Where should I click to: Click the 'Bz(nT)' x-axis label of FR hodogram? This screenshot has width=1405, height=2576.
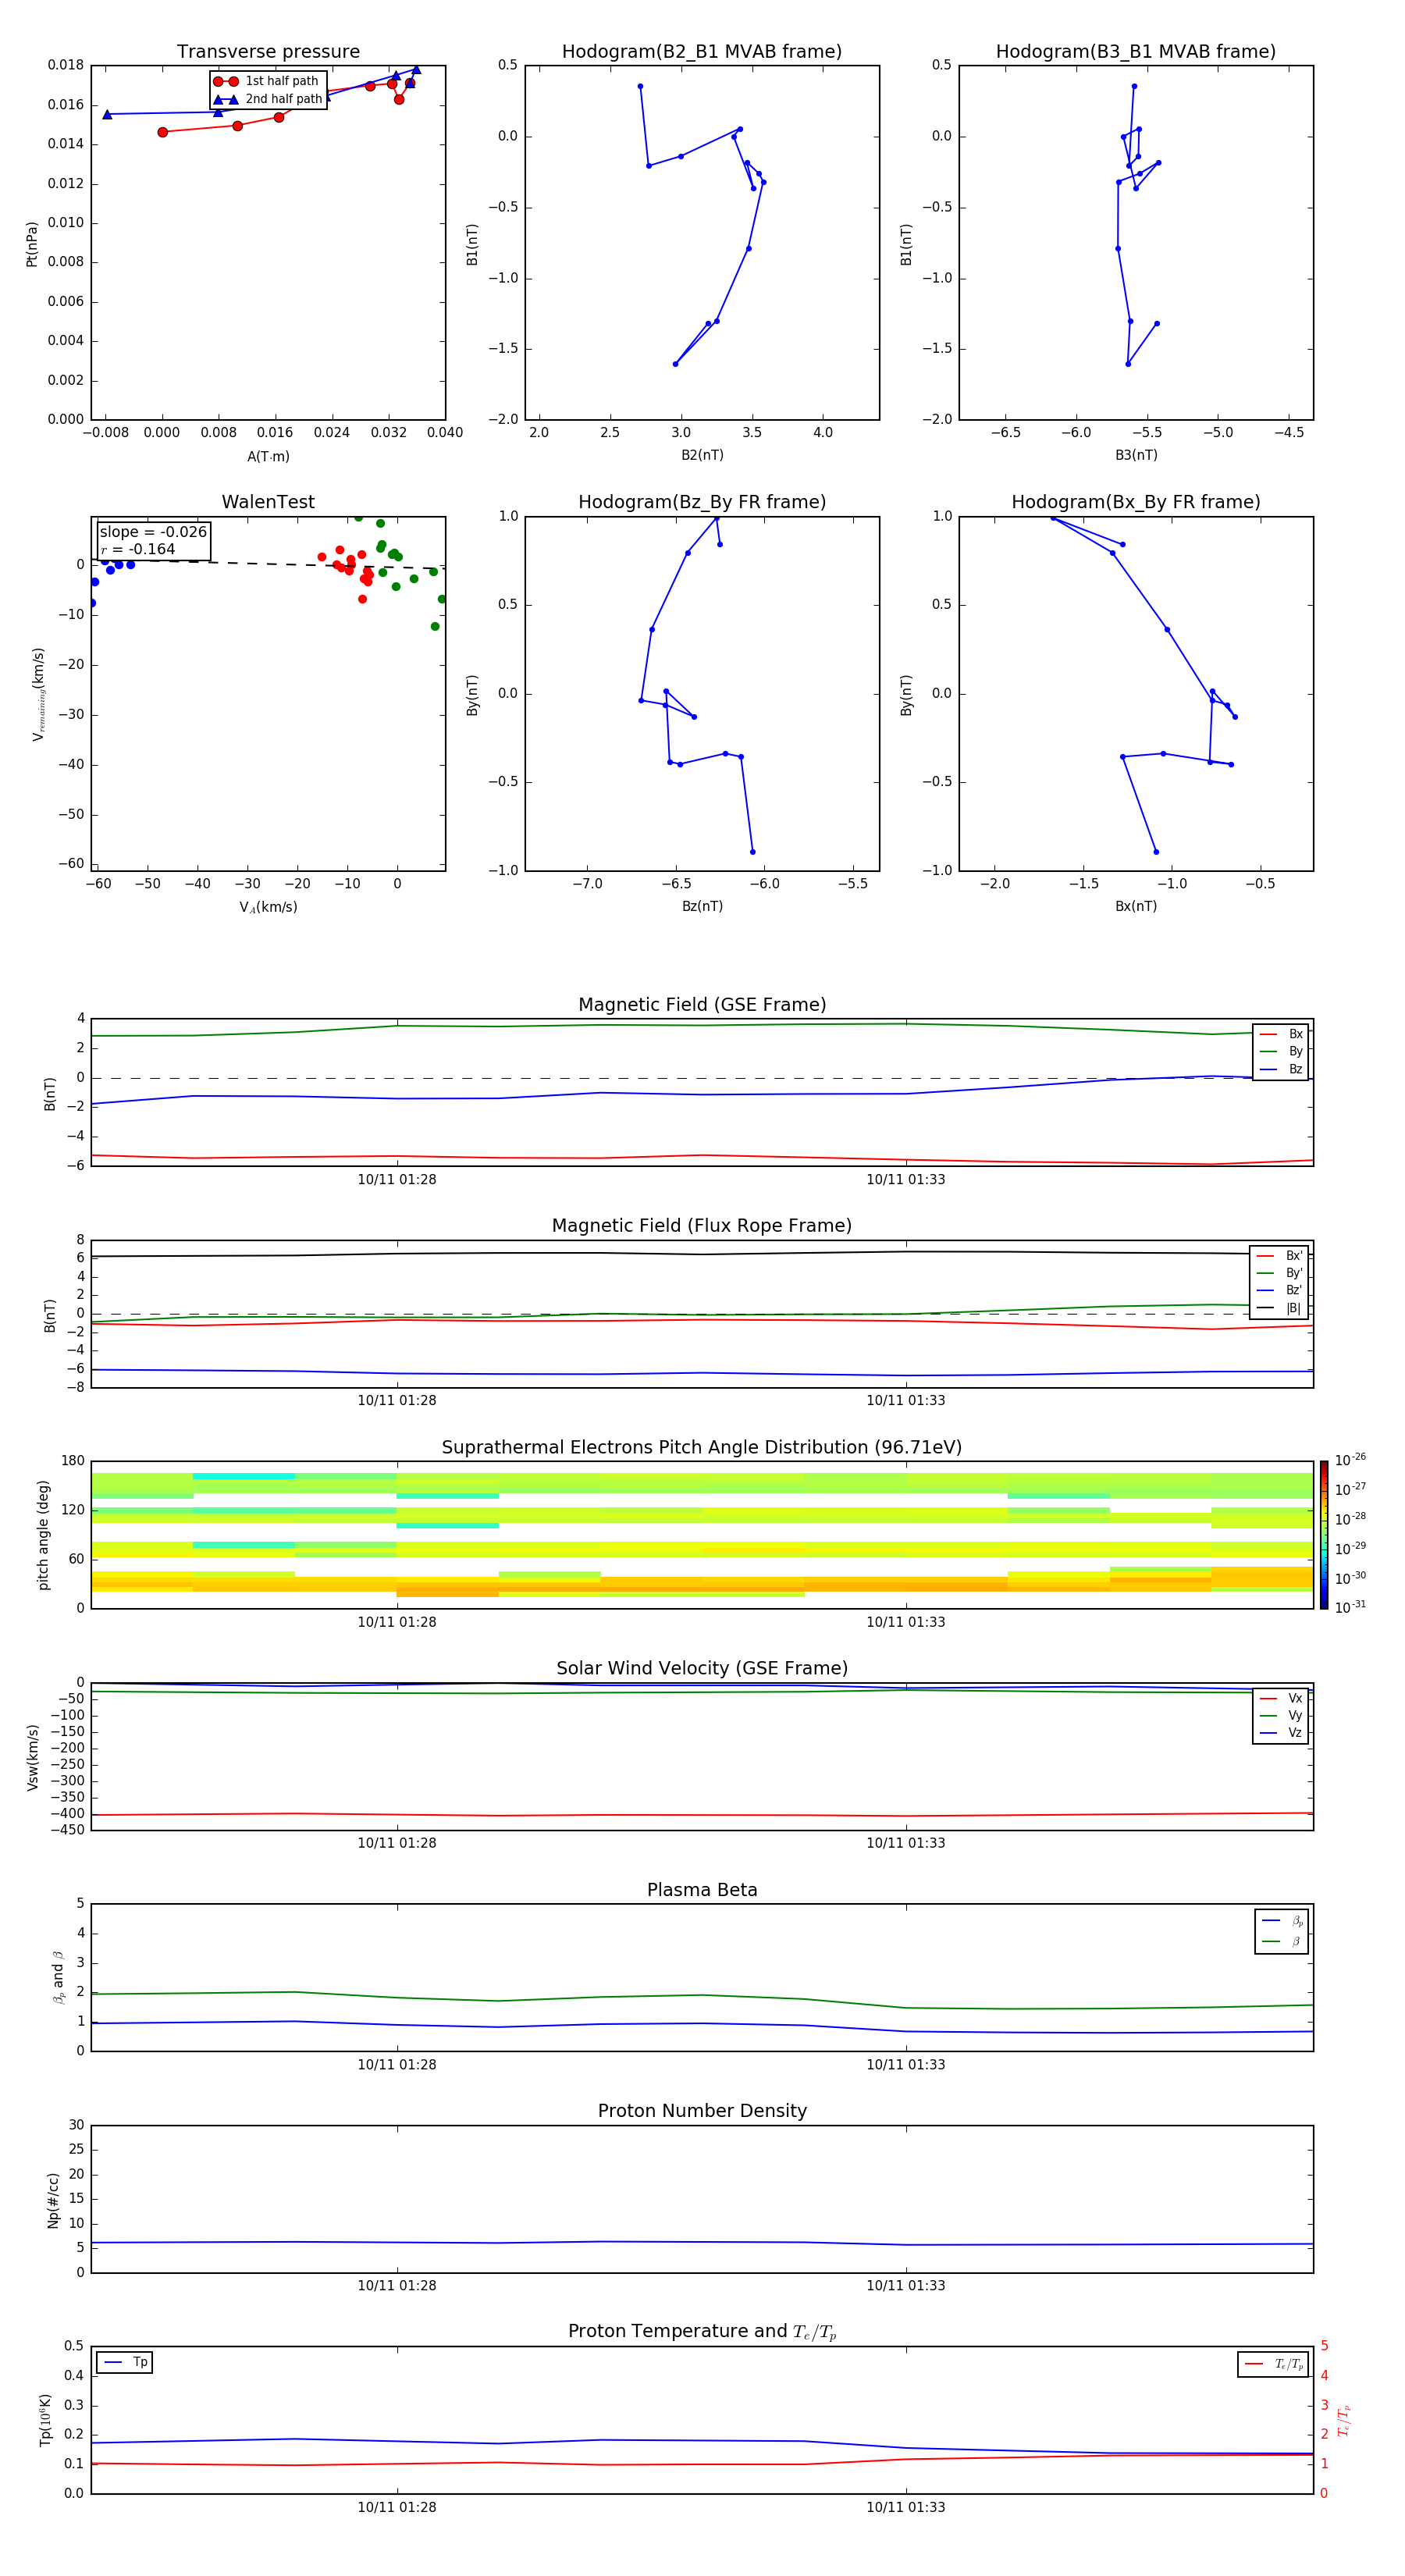pos(702,907)
